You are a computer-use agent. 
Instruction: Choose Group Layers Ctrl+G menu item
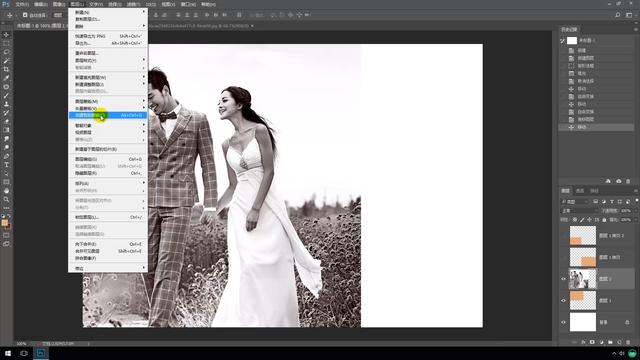pyautogui.click(x=108, y=159)
